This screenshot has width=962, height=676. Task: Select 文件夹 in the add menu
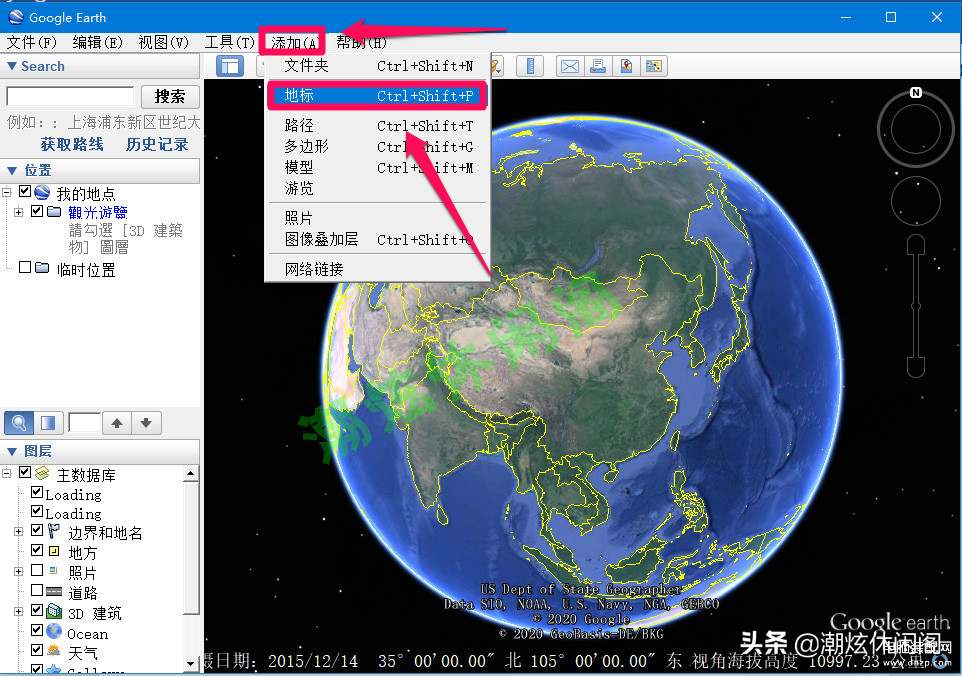377,66
